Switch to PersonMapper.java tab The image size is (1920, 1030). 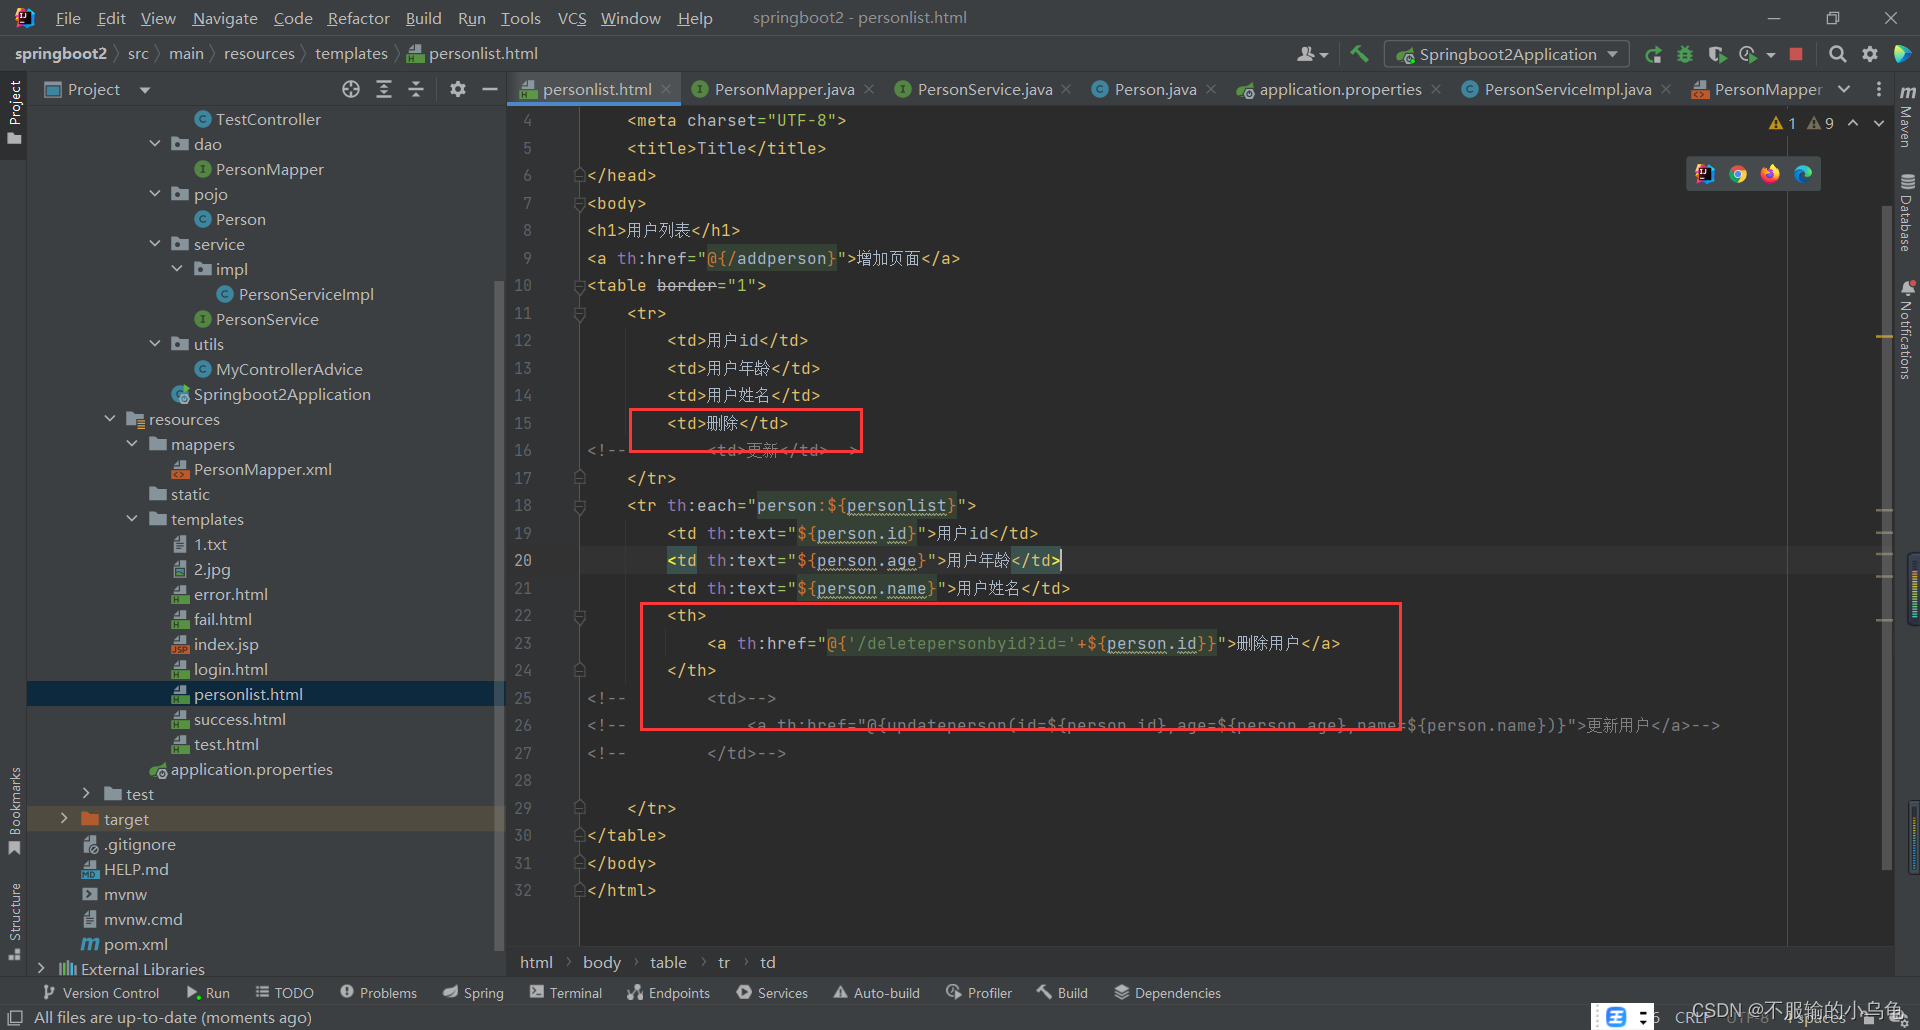tap(784, 89)
